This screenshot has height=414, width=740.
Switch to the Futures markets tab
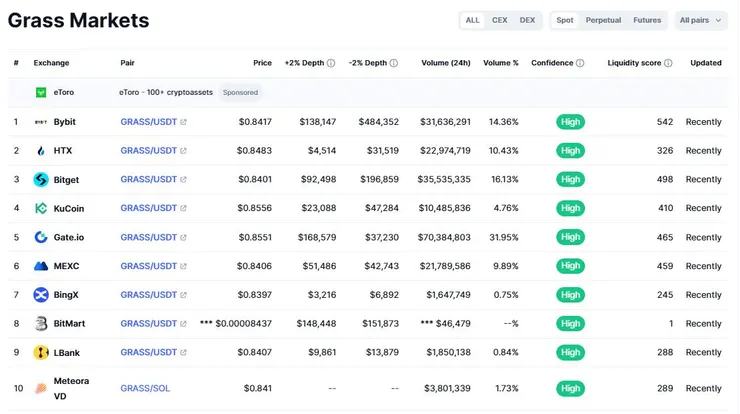(647, 20)
